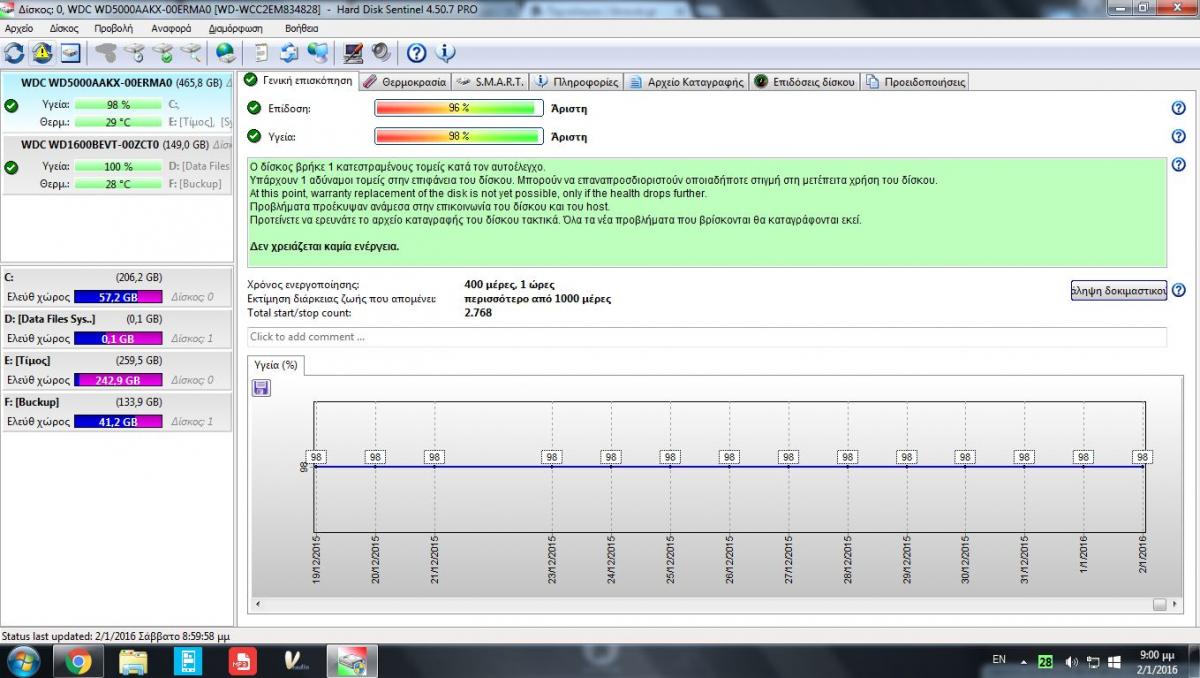Screen dimensions: 1200x678
Task: Select the F: [Buckup] partition
Action: coord(117,412)
